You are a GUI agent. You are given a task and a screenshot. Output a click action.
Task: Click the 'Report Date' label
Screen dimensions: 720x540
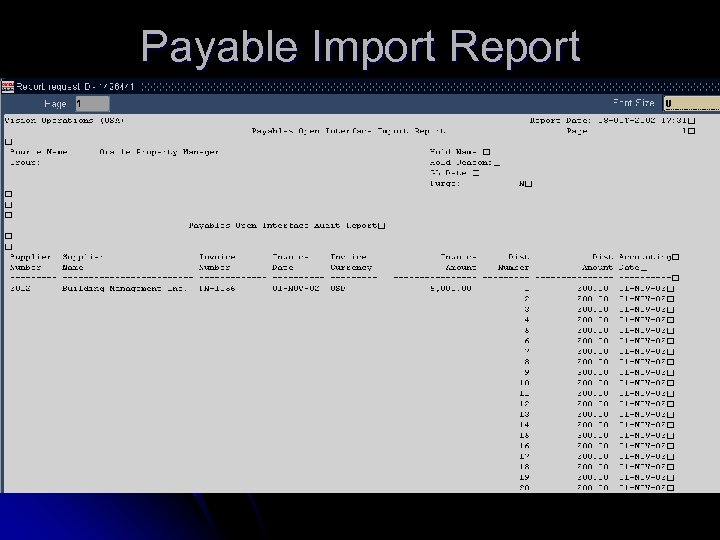click(x=560, y=120)
